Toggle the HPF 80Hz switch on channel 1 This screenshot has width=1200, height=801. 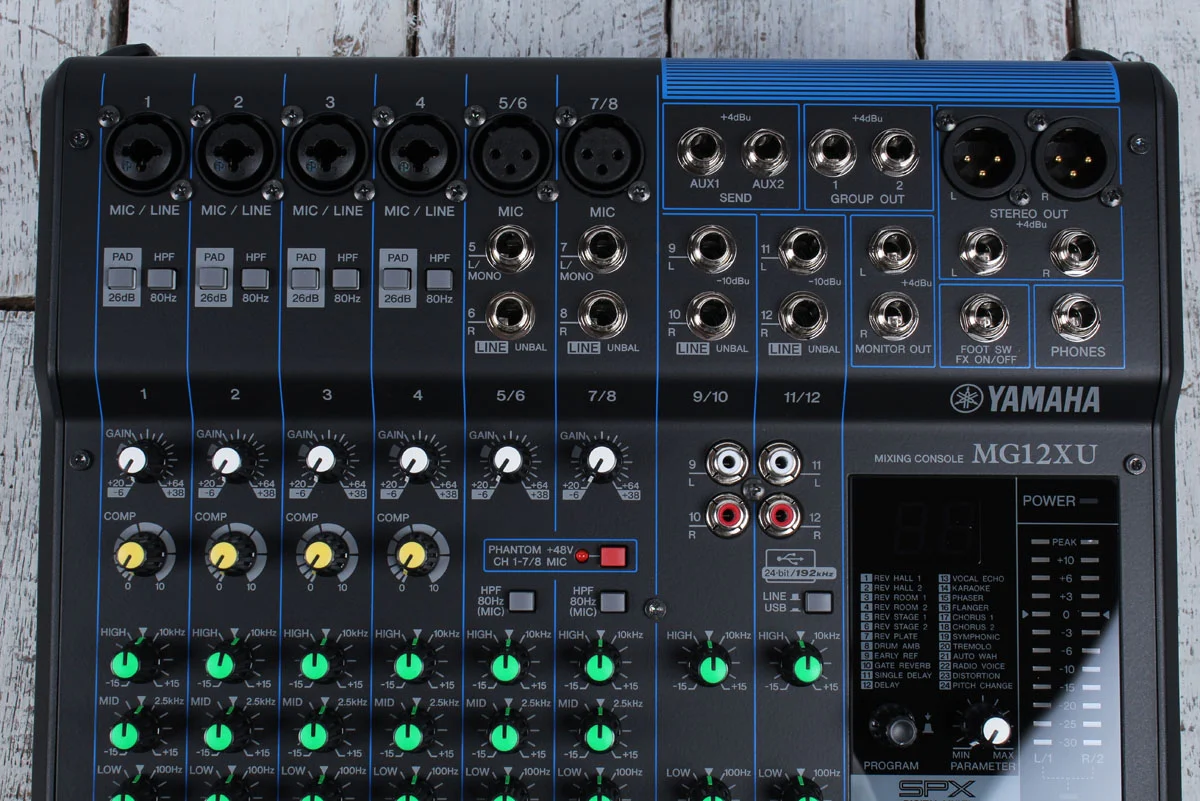point(162,279)
